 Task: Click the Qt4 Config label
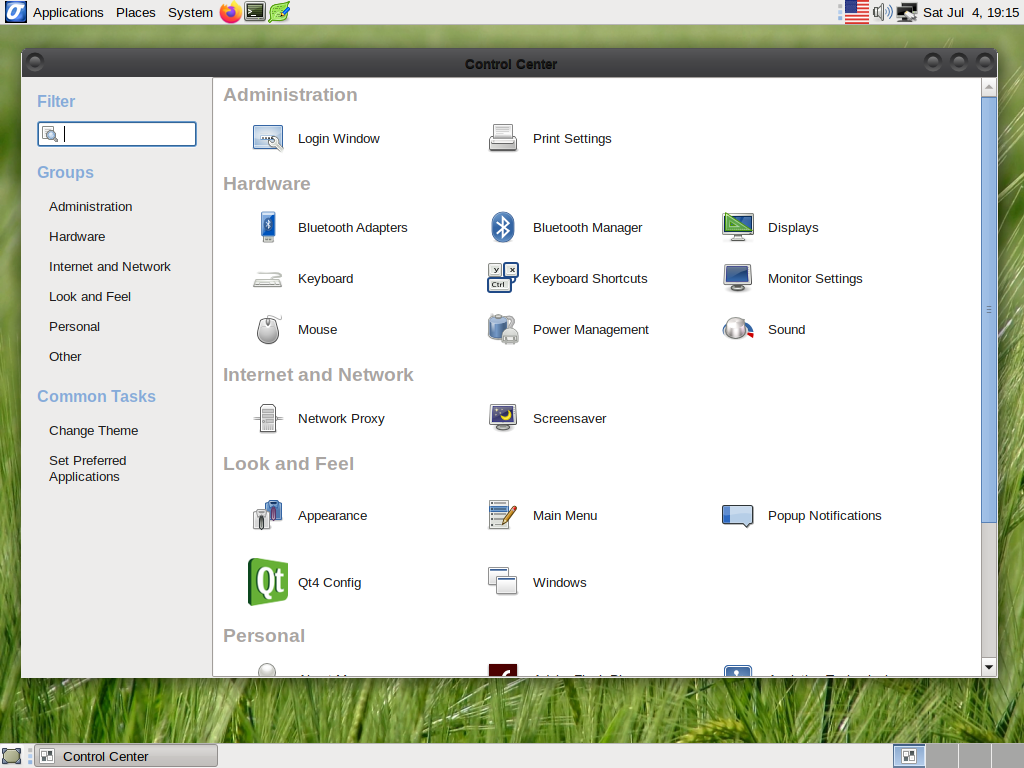pyautogui.click(x=330, y=582)
